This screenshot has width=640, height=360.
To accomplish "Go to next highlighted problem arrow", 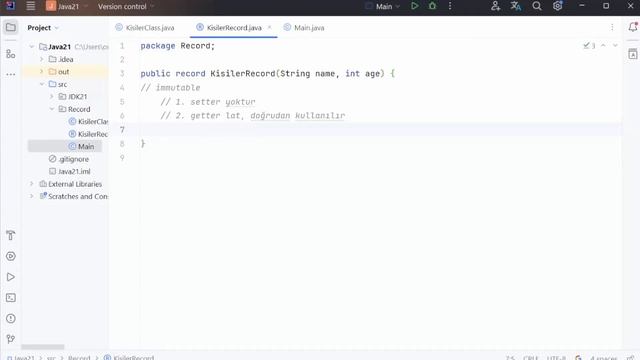I will coord(615,46).
